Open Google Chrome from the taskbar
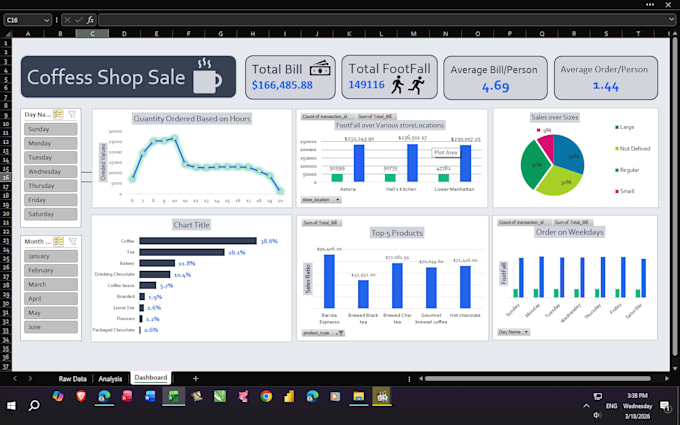The height and width of the screenshot is (425, 680). [x=266, y=396]
